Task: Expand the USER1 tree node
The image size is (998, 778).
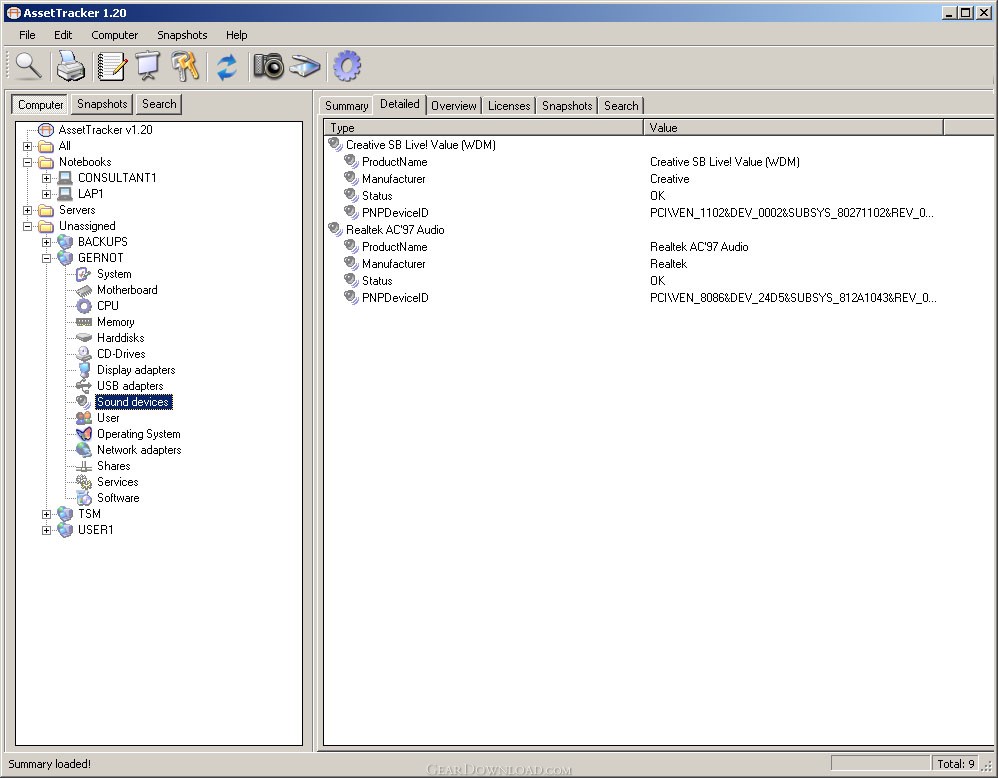Action: click(x=47, y=530)
